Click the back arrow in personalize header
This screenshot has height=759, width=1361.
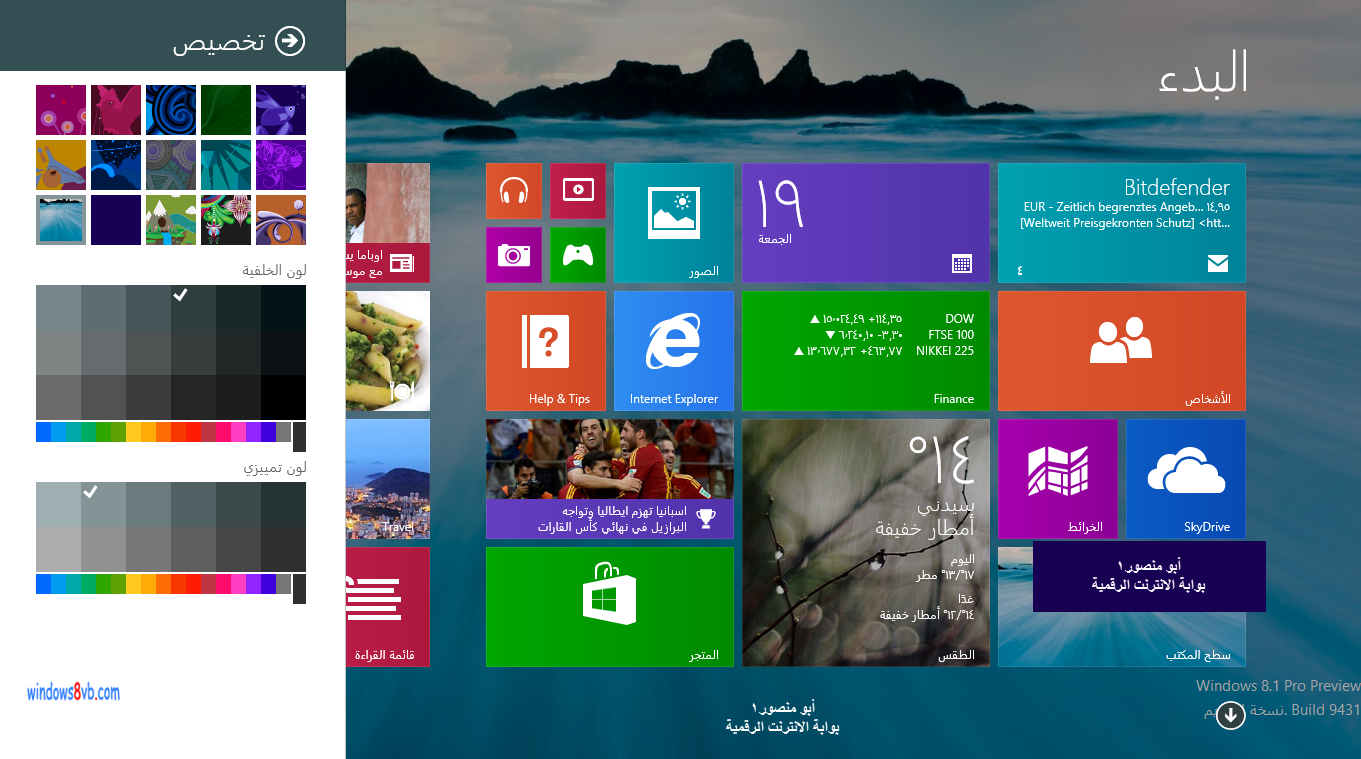click(x=290, y=41)
